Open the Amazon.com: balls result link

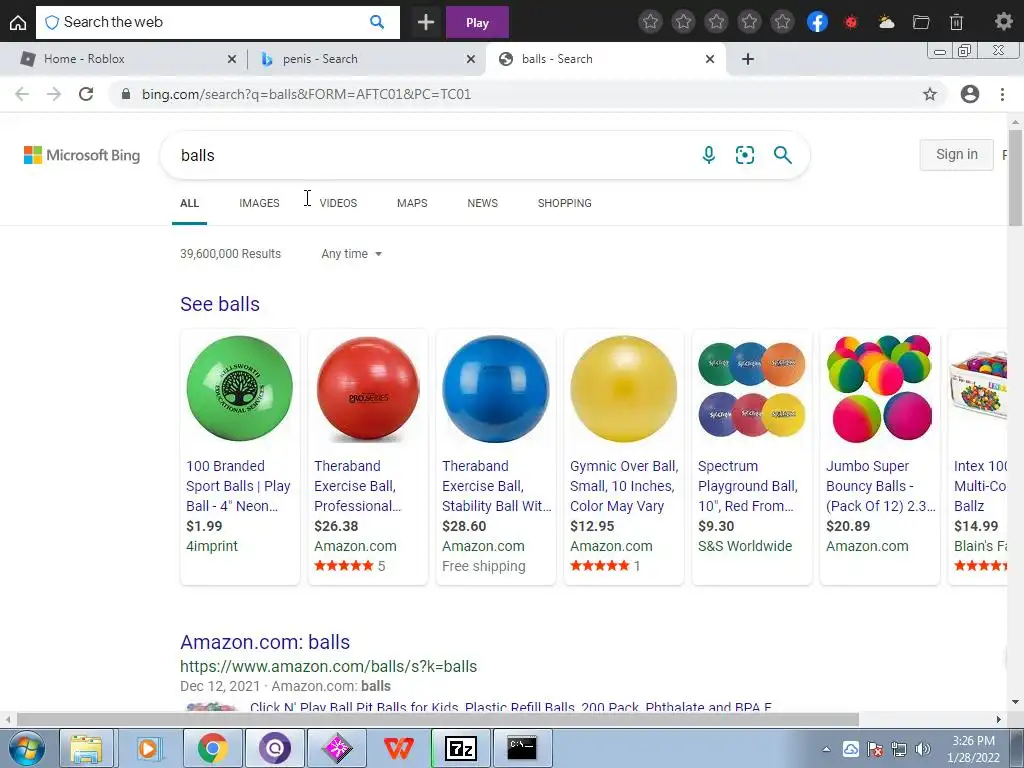(265, 642)
